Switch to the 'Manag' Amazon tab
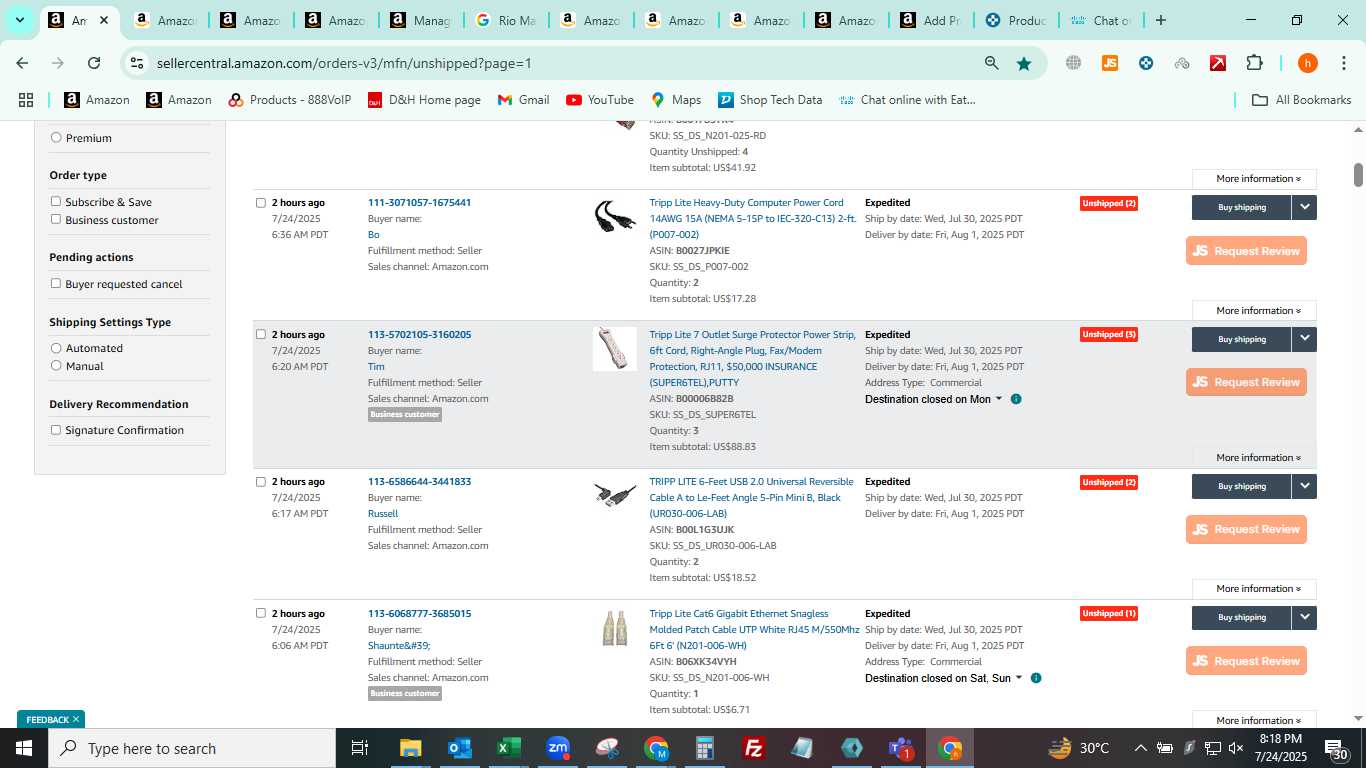Screen dimensions: 1366x768 (x=421, y=20)
